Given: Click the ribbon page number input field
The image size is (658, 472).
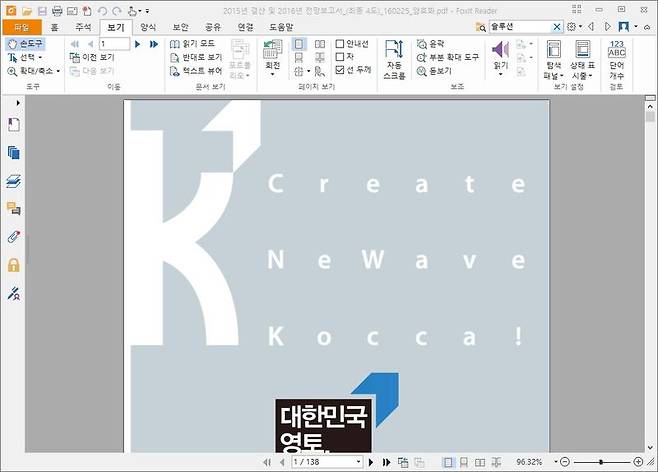Looking at the screenshot, I should [x=114, y=44].
